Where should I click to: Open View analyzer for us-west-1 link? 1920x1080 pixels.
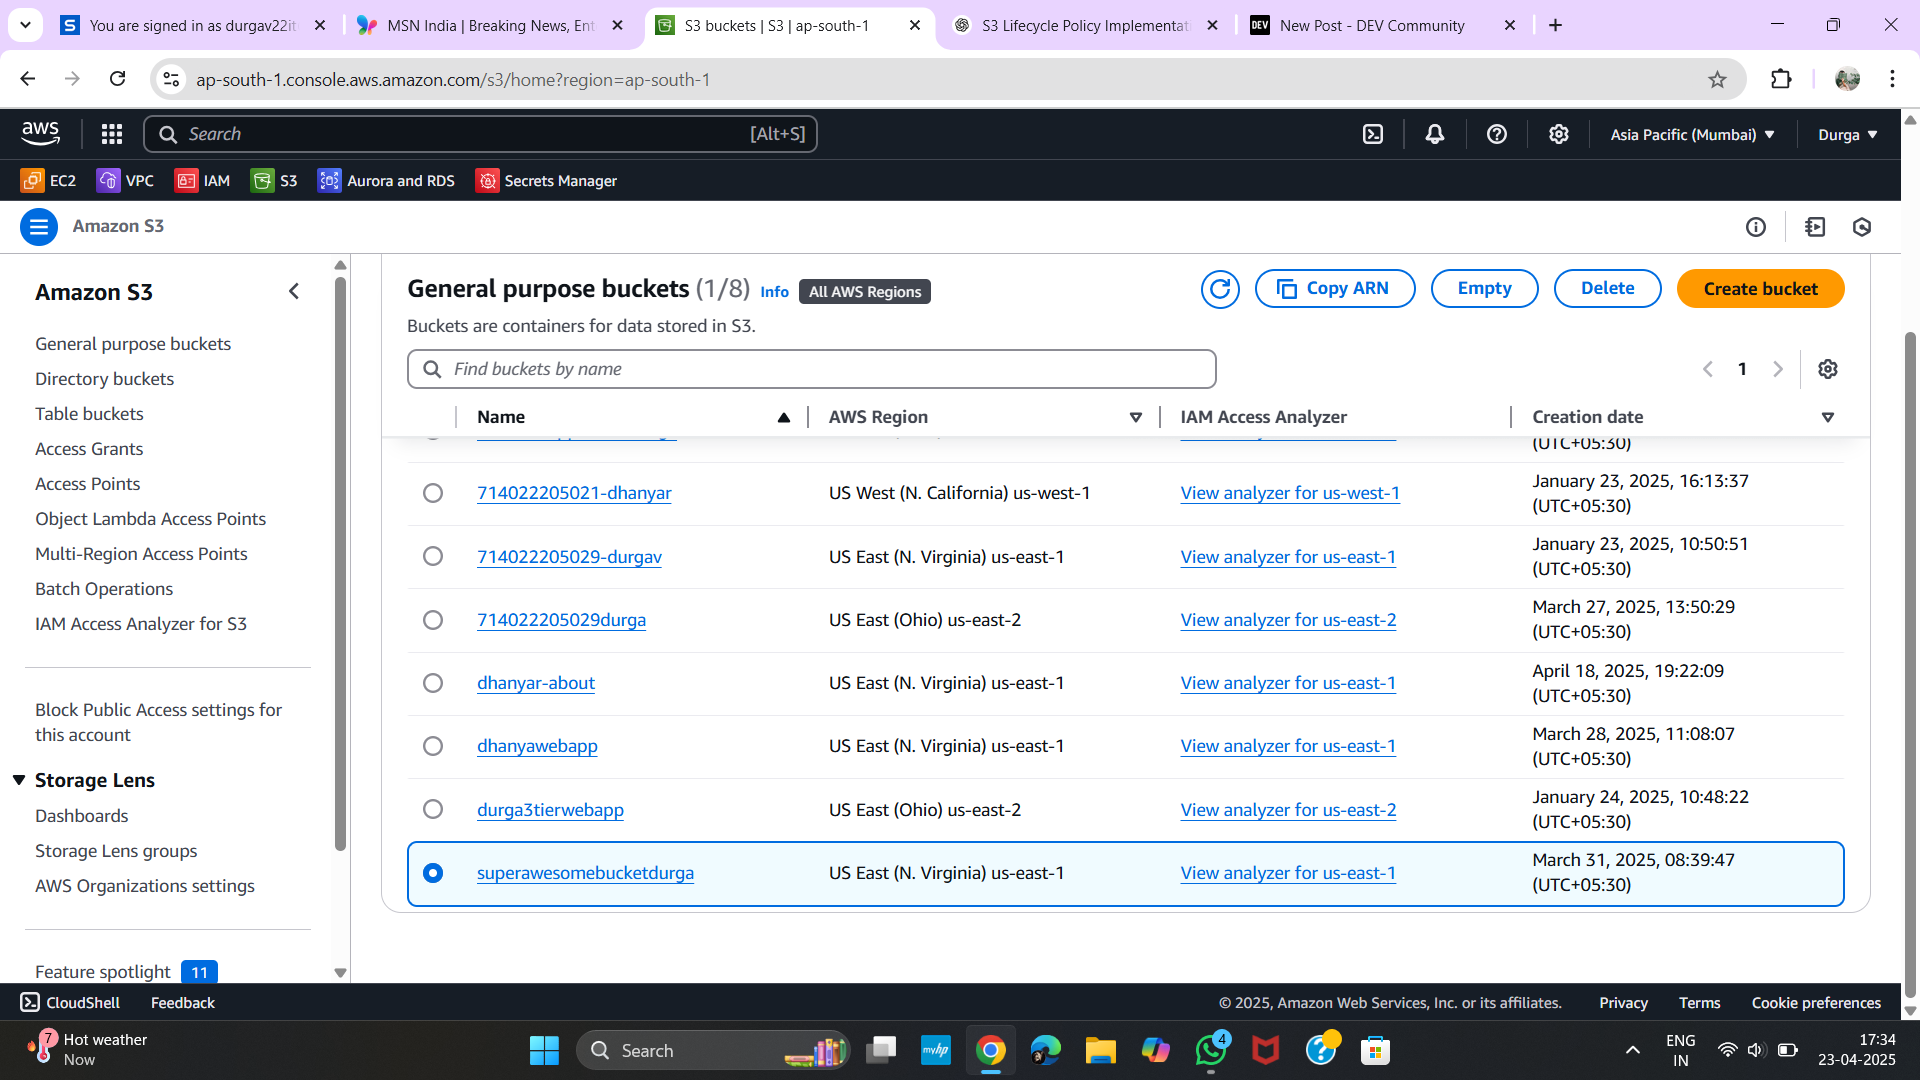[1290, 493]
